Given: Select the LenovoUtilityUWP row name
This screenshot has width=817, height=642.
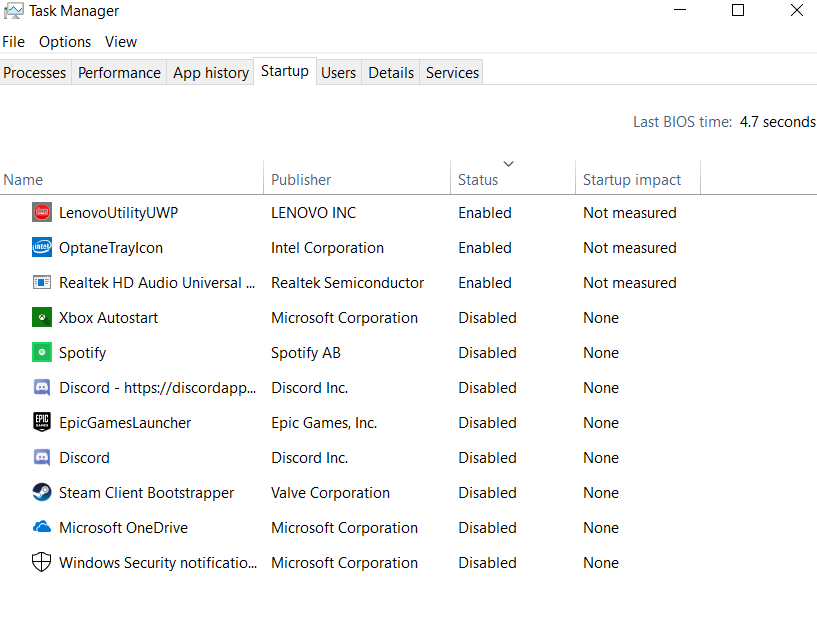Looking at the screenshot, I should 118,213.
